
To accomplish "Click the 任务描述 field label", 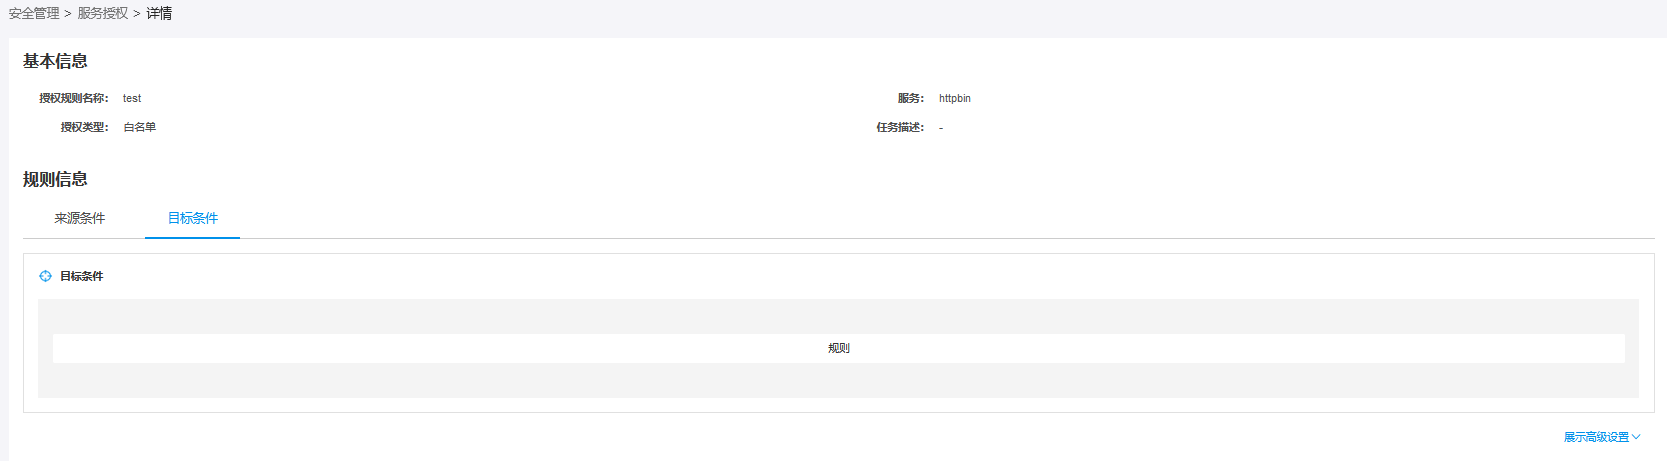I will tap(900, 127).
